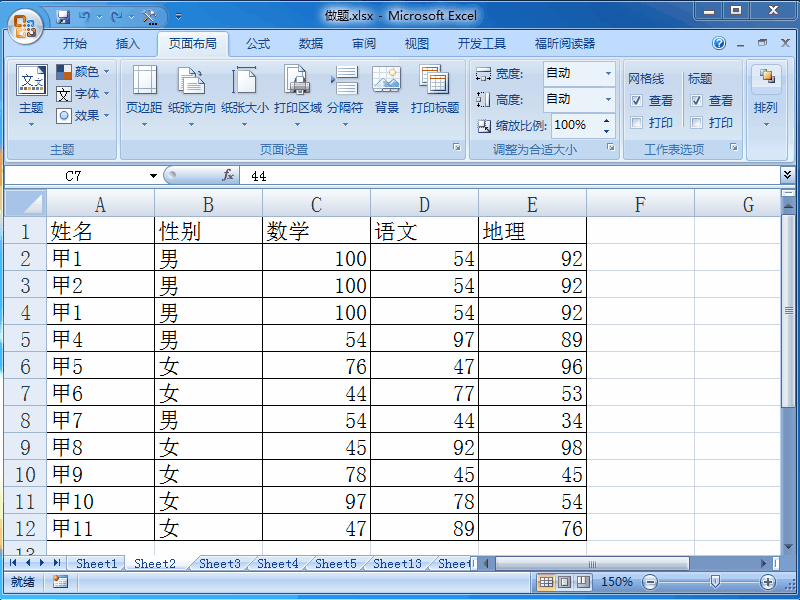Select the Sheet13 worksheet tab
Image resolution: width=800 pixels, height=600 pixels.
[x=395, y=563]
